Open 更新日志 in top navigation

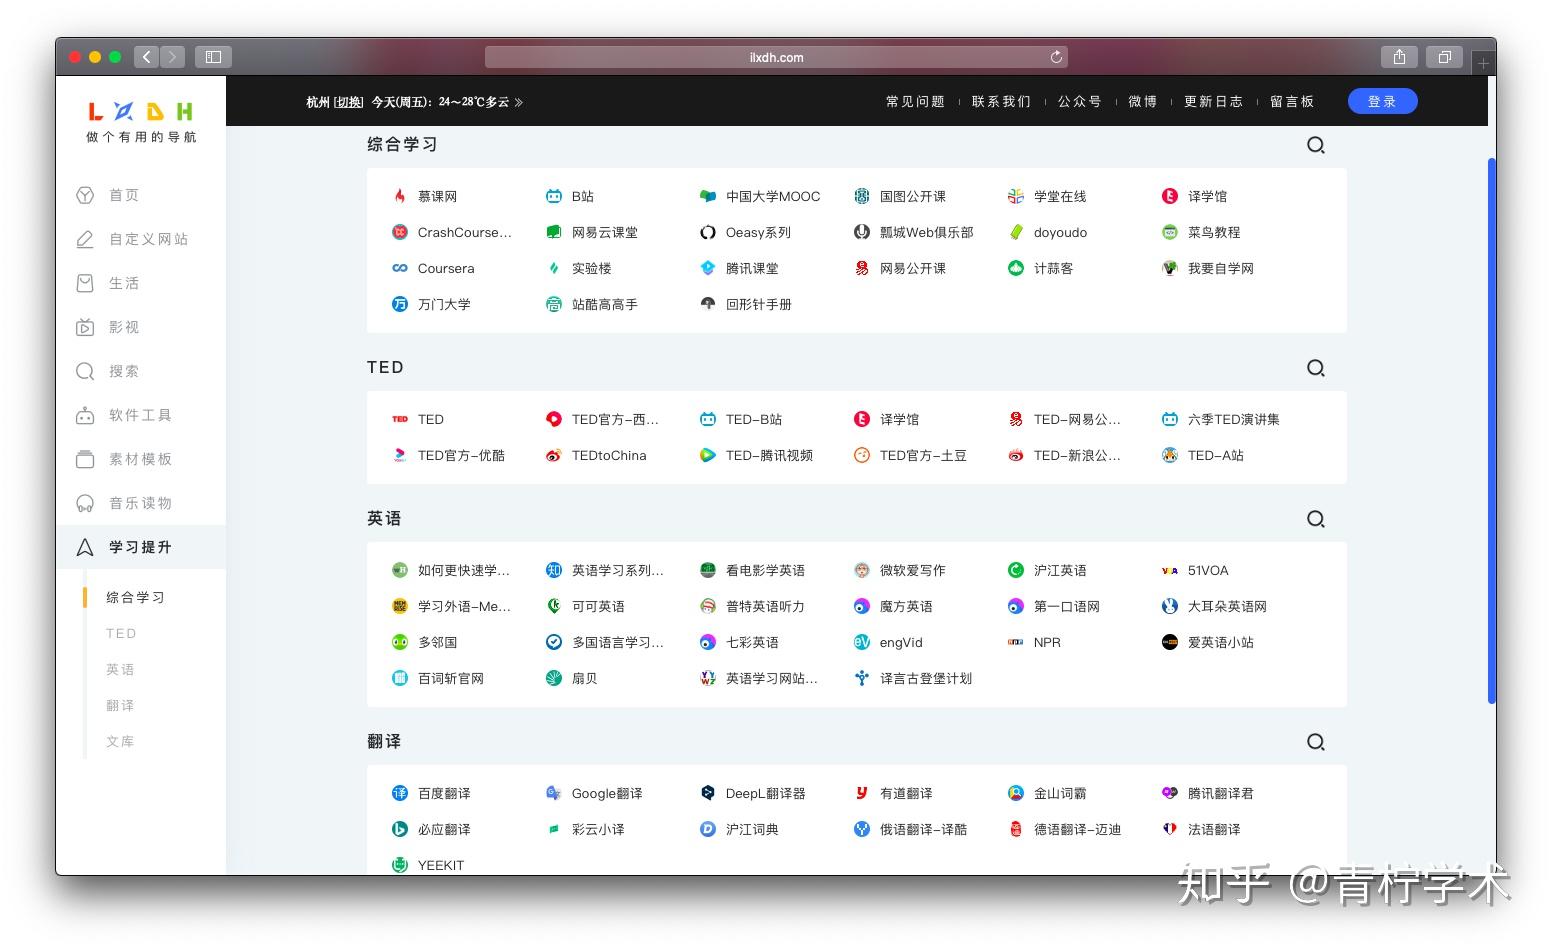tap(1213, 101)
